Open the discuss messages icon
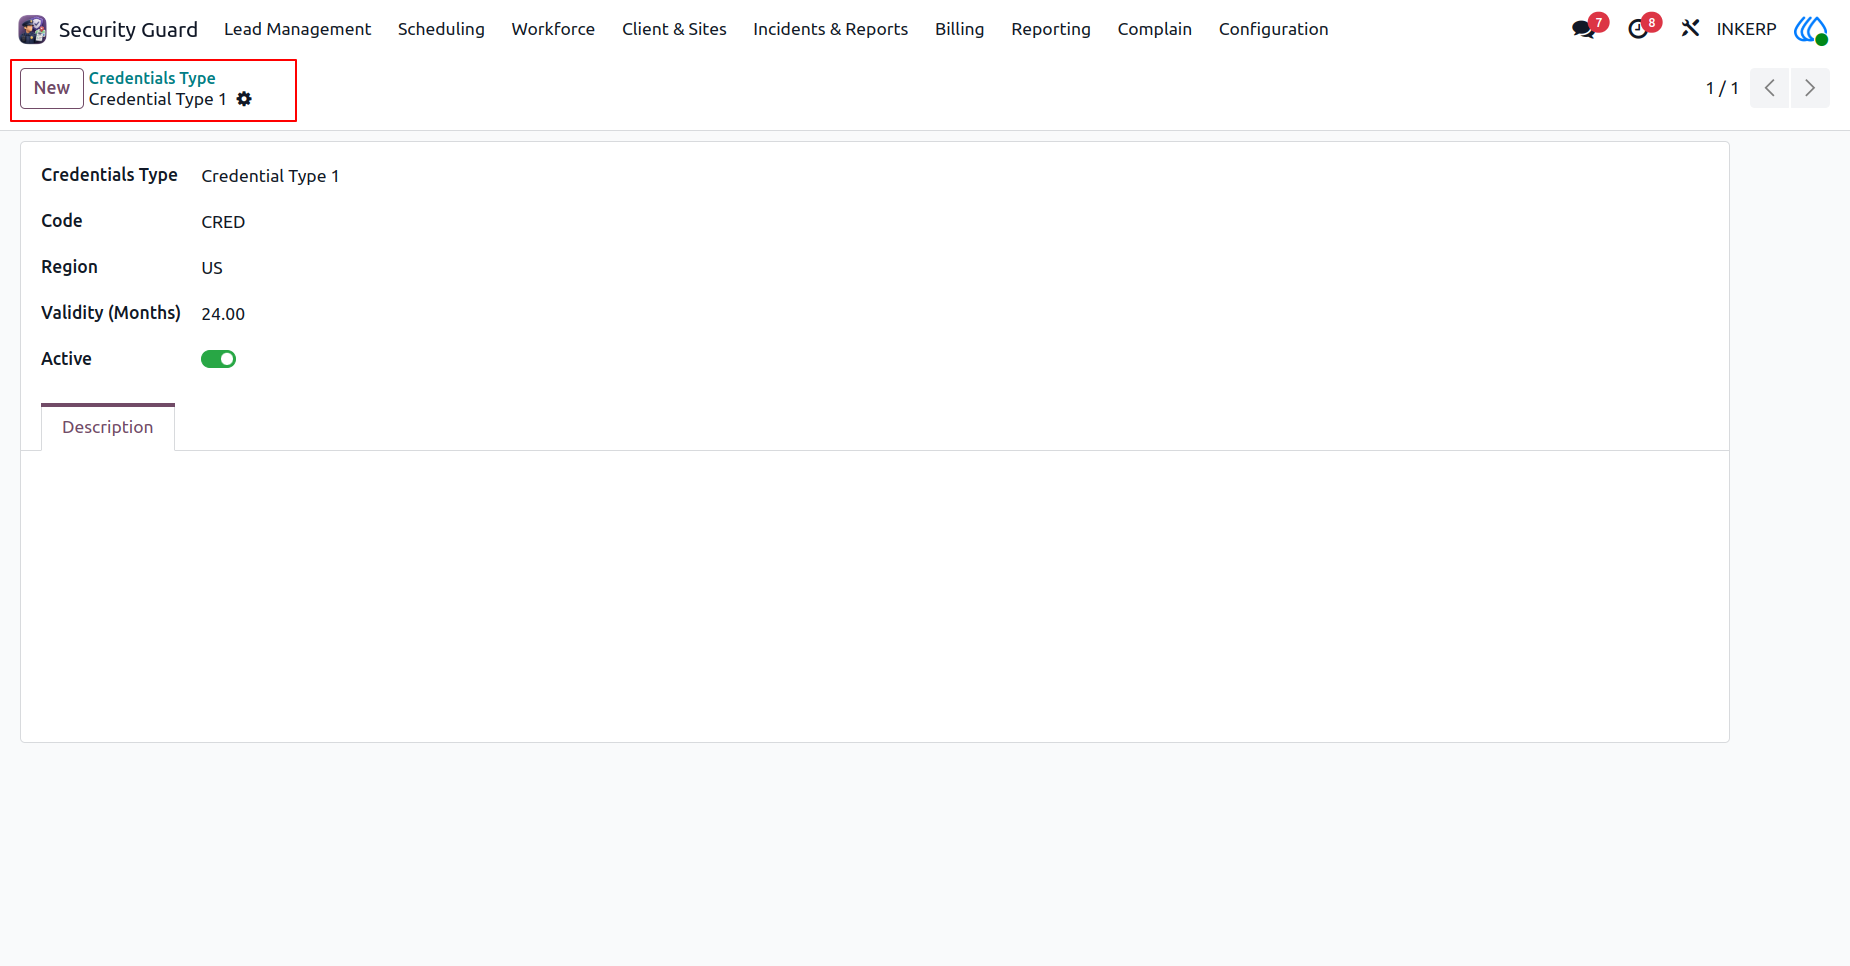 pos(1583,29)
